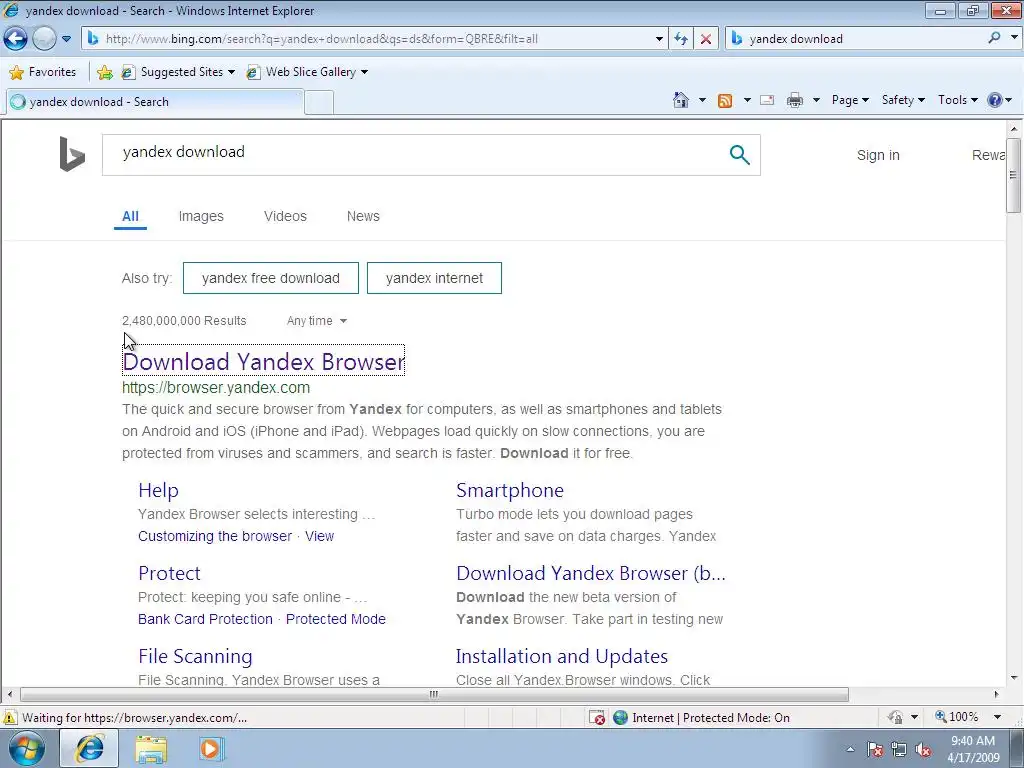Click the Help question mark icon

pyautogui.click(x=995, y=100)
